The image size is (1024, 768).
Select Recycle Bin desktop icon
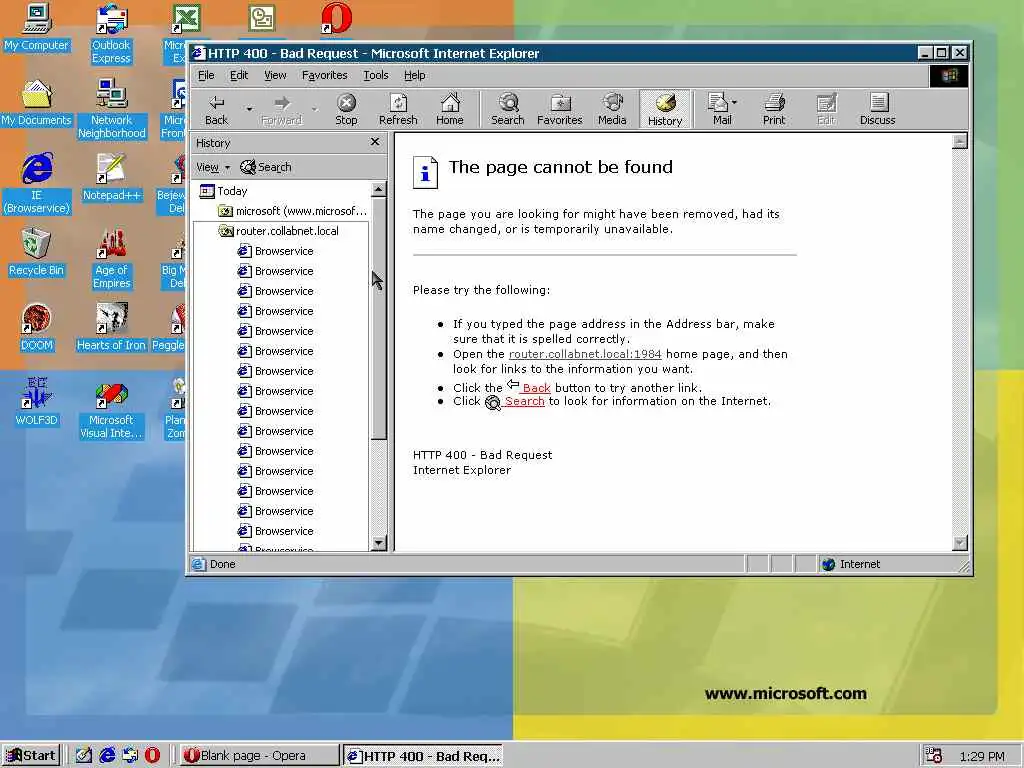36,252
